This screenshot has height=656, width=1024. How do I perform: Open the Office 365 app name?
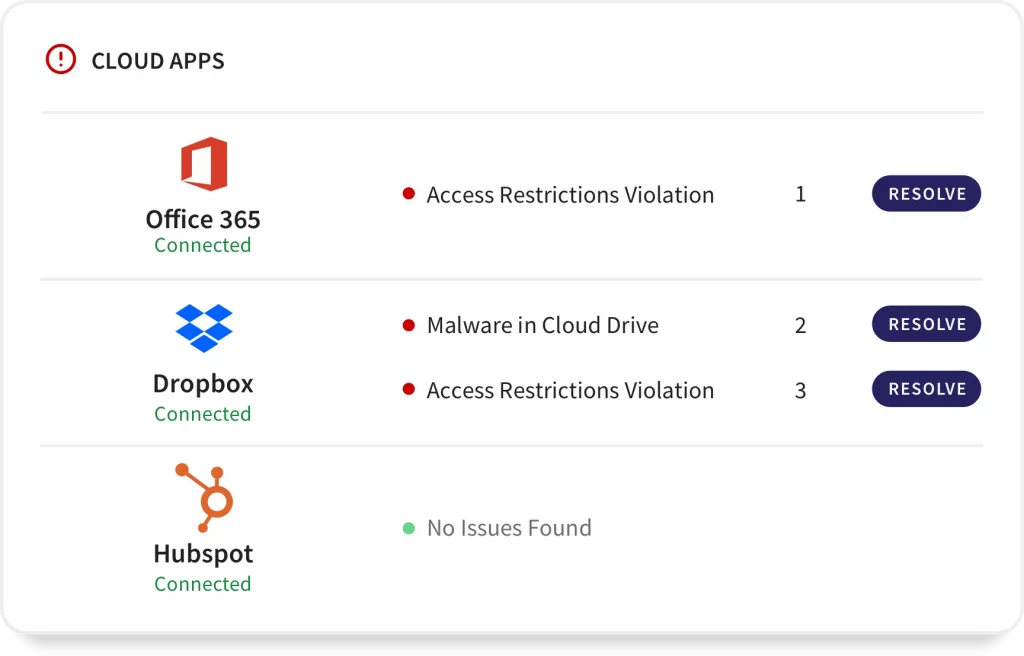click(x=203, y=220)
